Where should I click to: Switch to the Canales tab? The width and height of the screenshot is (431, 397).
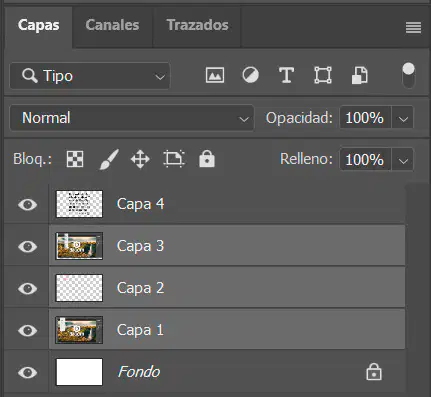(112, 26)
